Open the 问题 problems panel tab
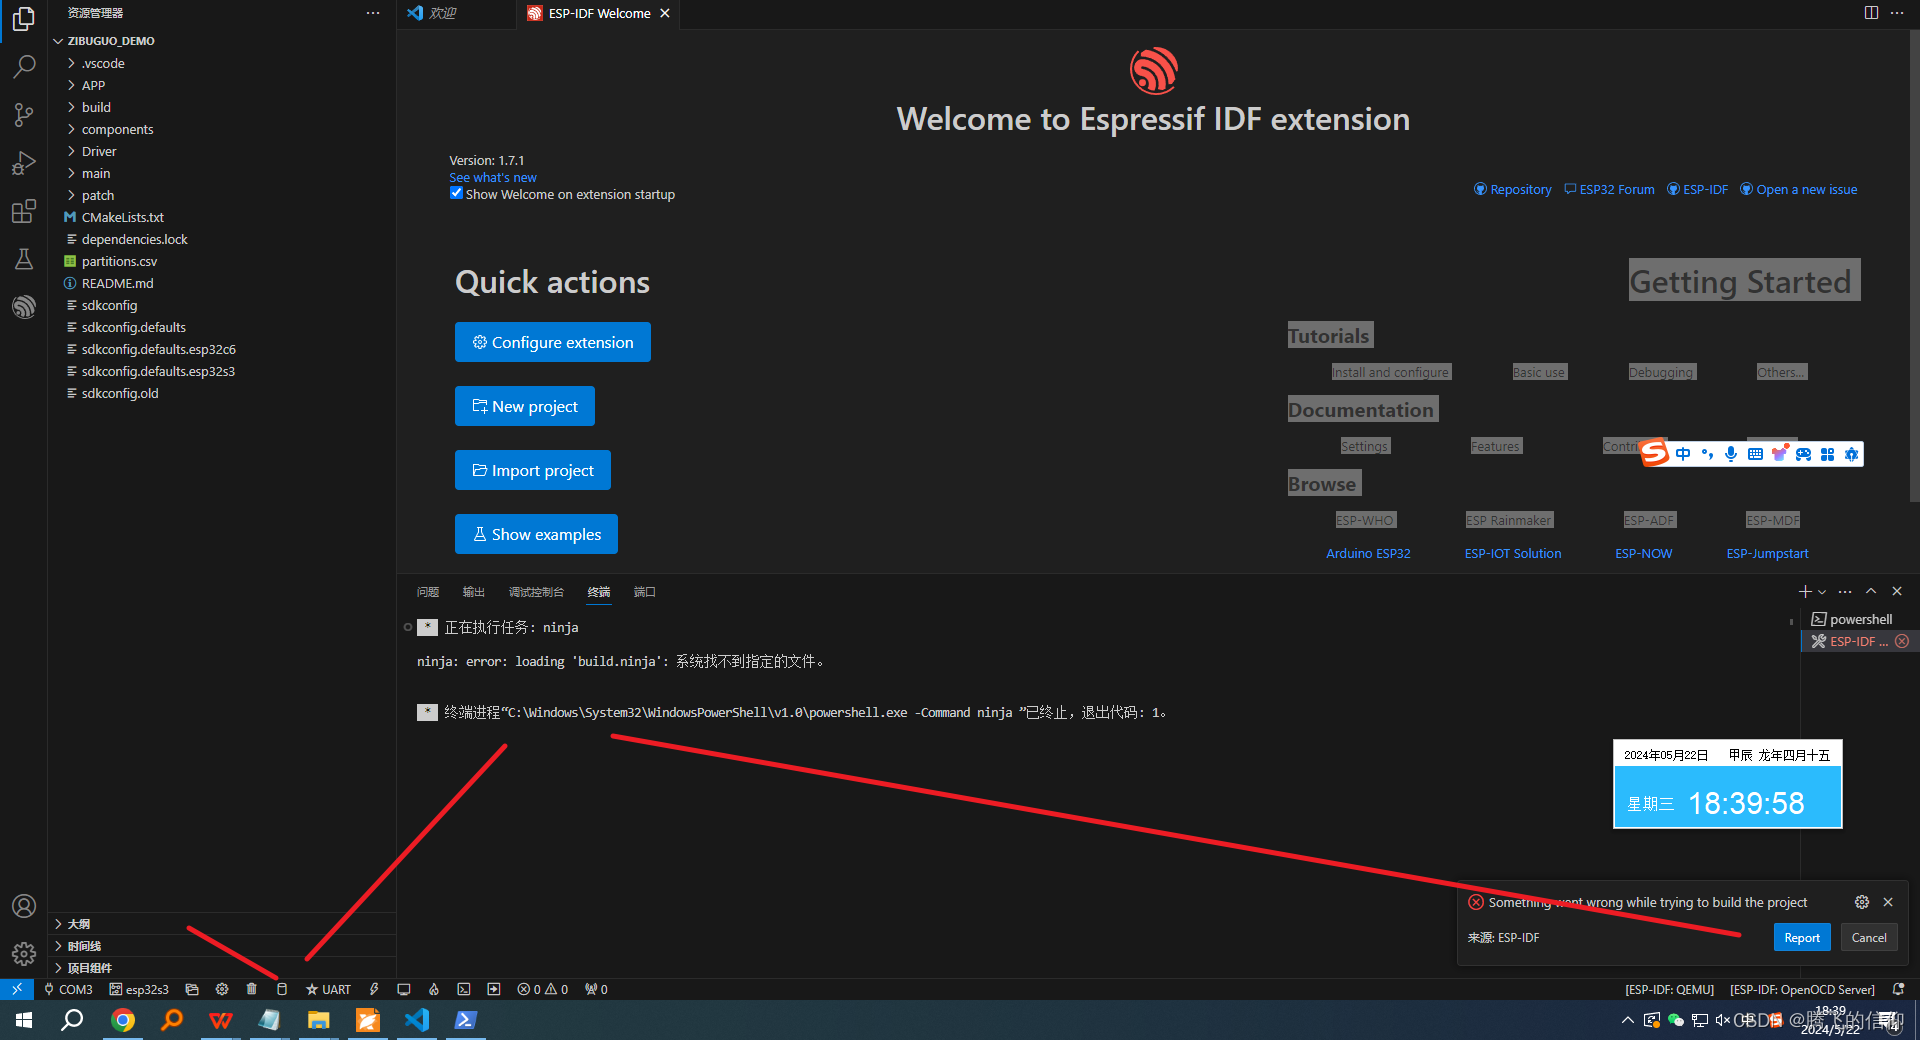Image resolution: width=1920 pixels, height=1040 pixels. [x=428, y=592]
